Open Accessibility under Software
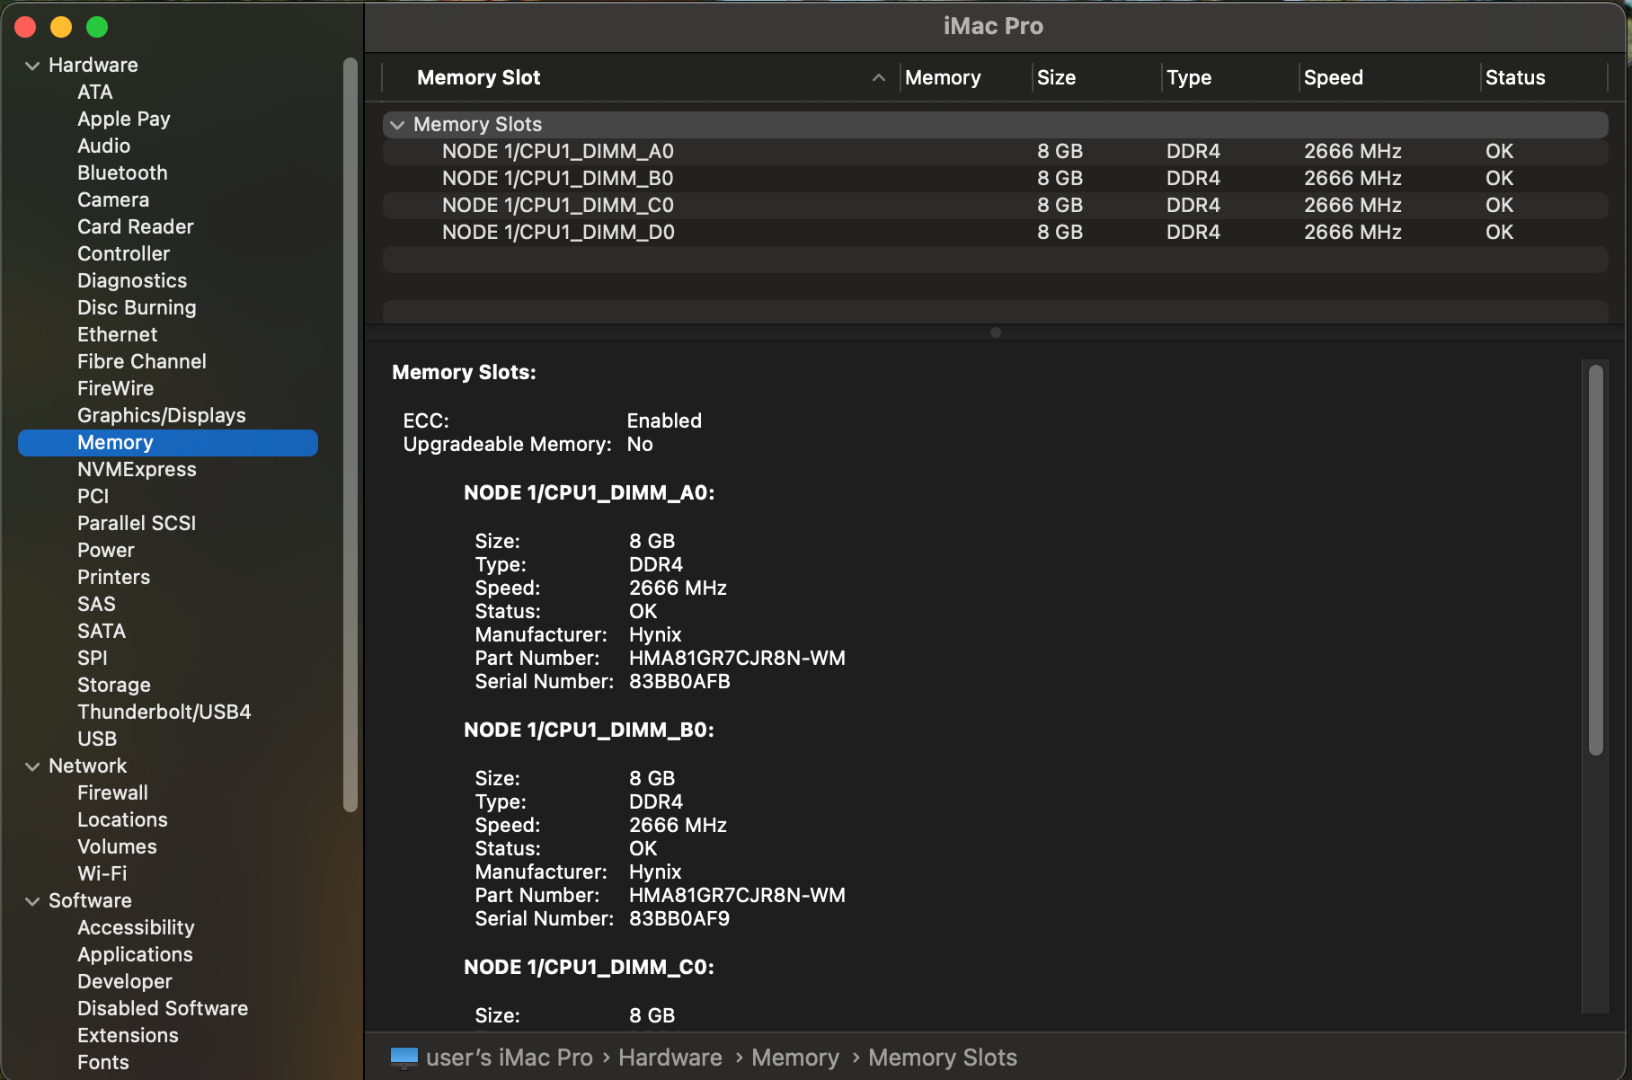 (136, 929)
